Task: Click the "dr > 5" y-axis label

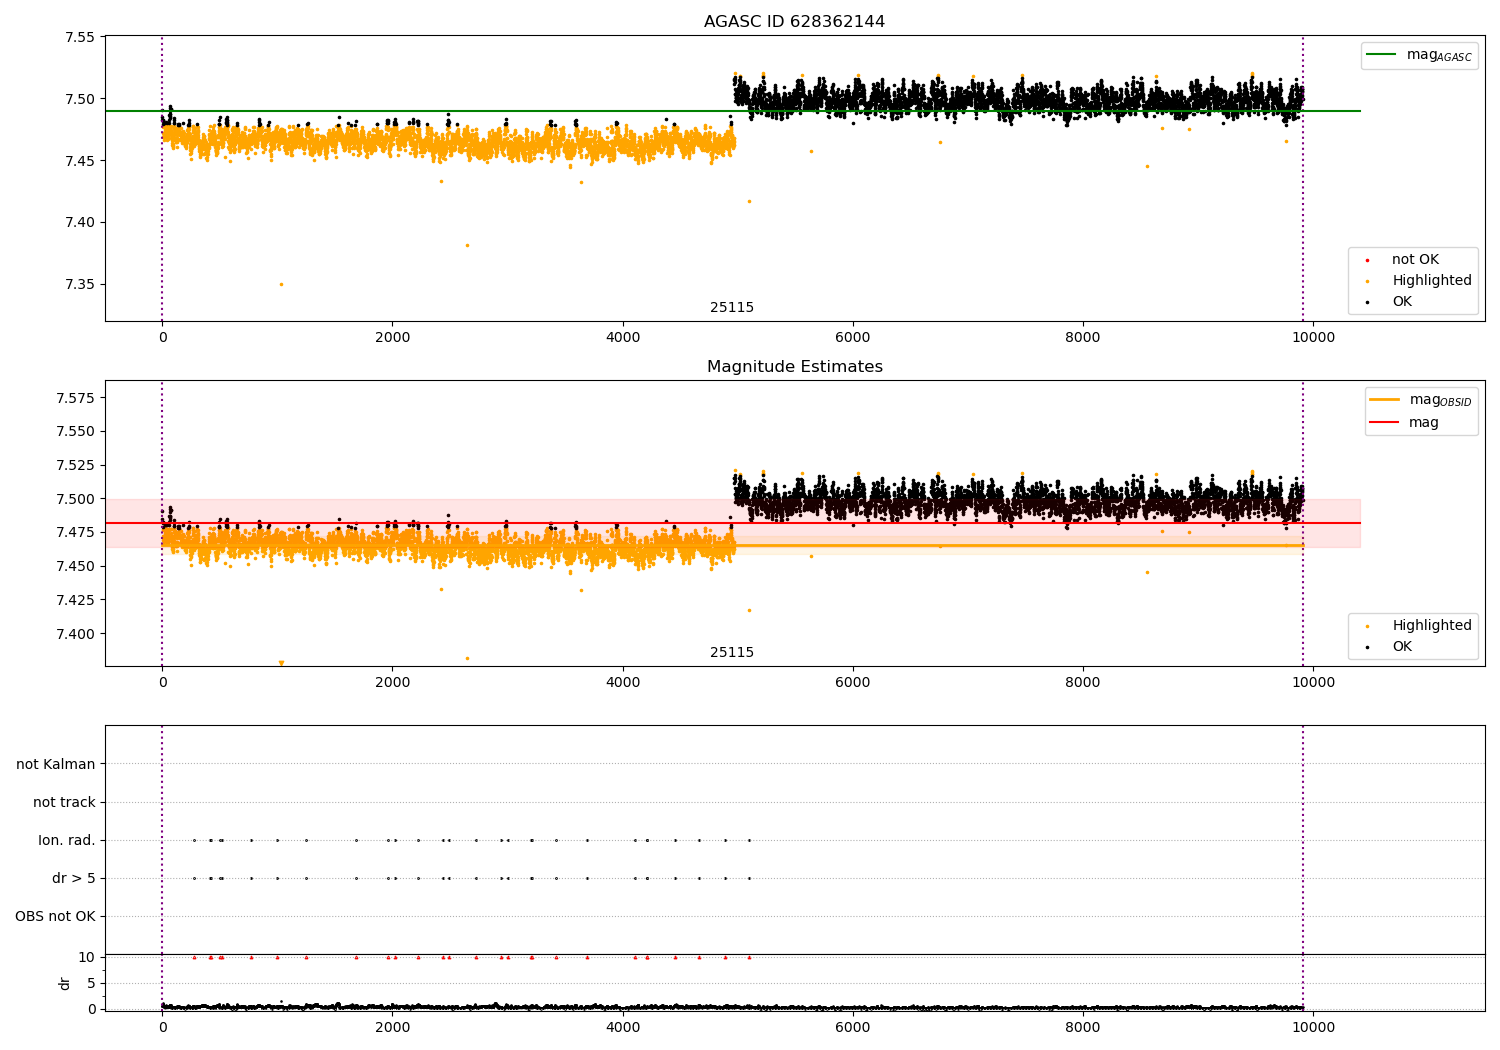Action: (x=74, y=878)
